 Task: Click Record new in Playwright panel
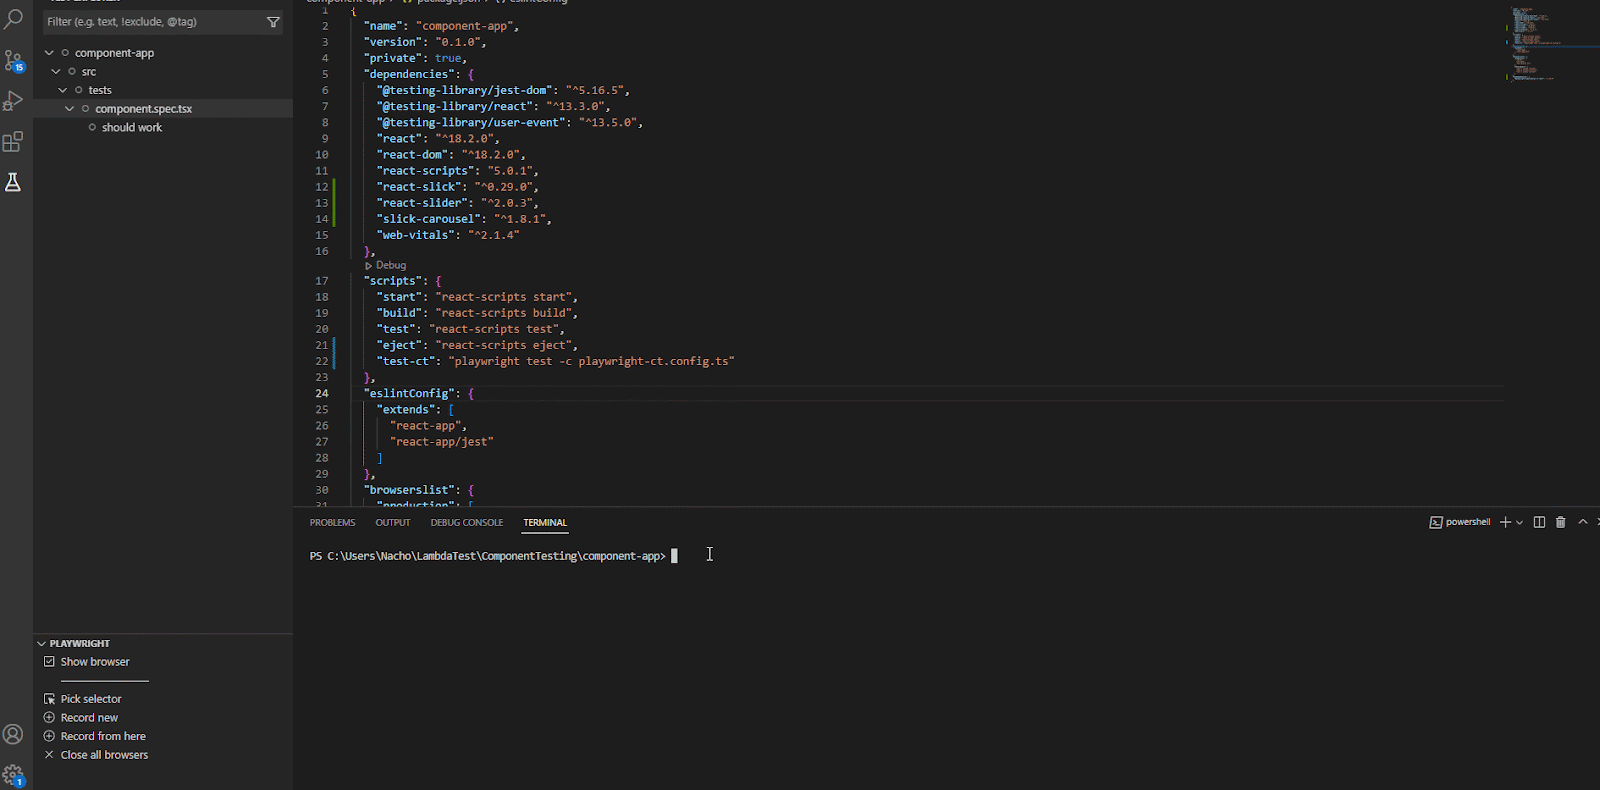89,718
